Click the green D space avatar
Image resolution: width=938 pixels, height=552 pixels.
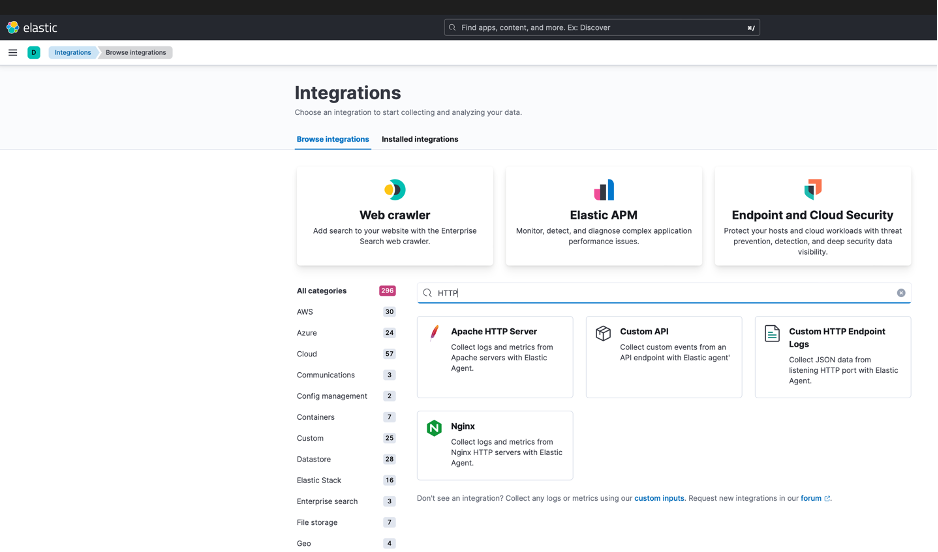[x=34, y=52]
